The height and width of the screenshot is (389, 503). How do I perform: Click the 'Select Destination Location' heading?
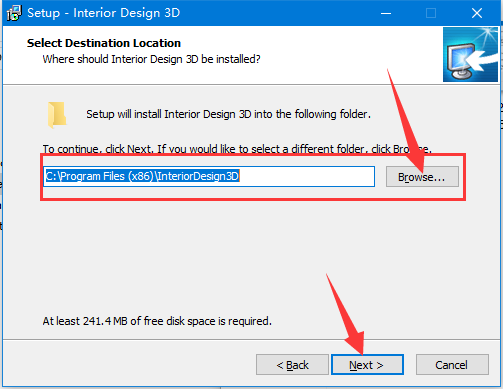point(104,43)
